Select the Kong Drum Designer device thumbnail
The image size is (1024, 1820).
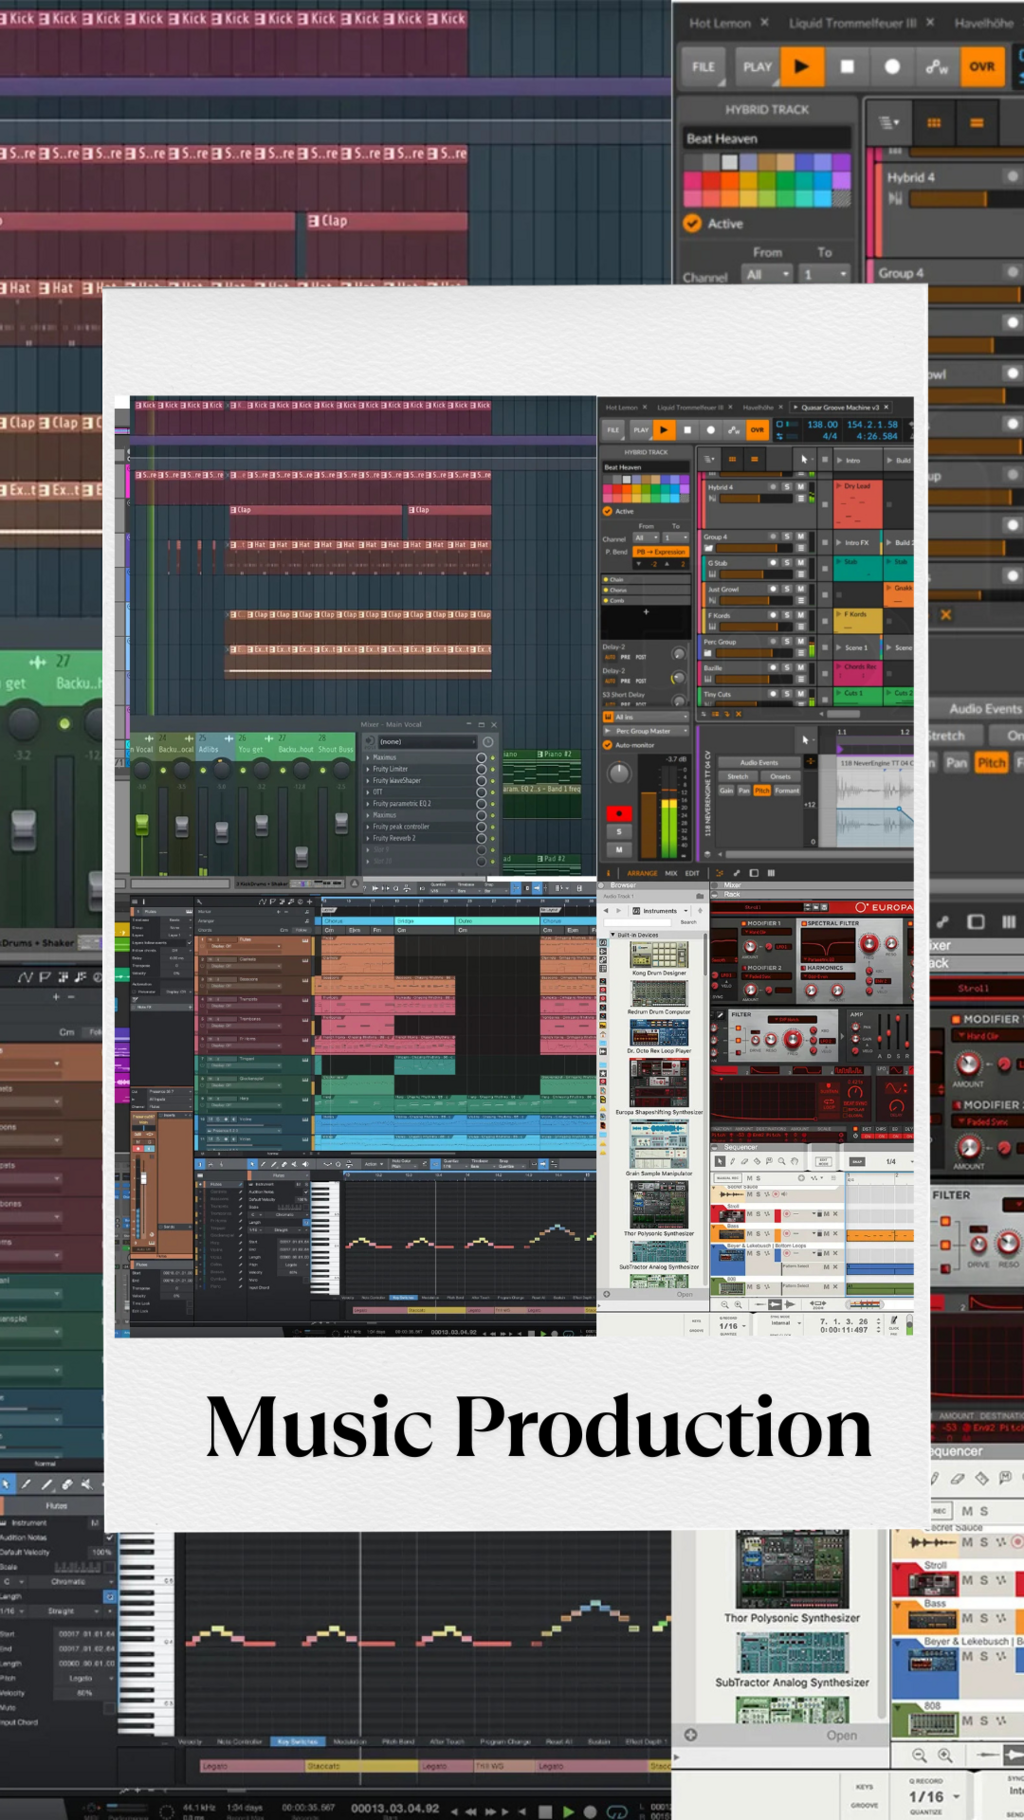click(659, 956)
